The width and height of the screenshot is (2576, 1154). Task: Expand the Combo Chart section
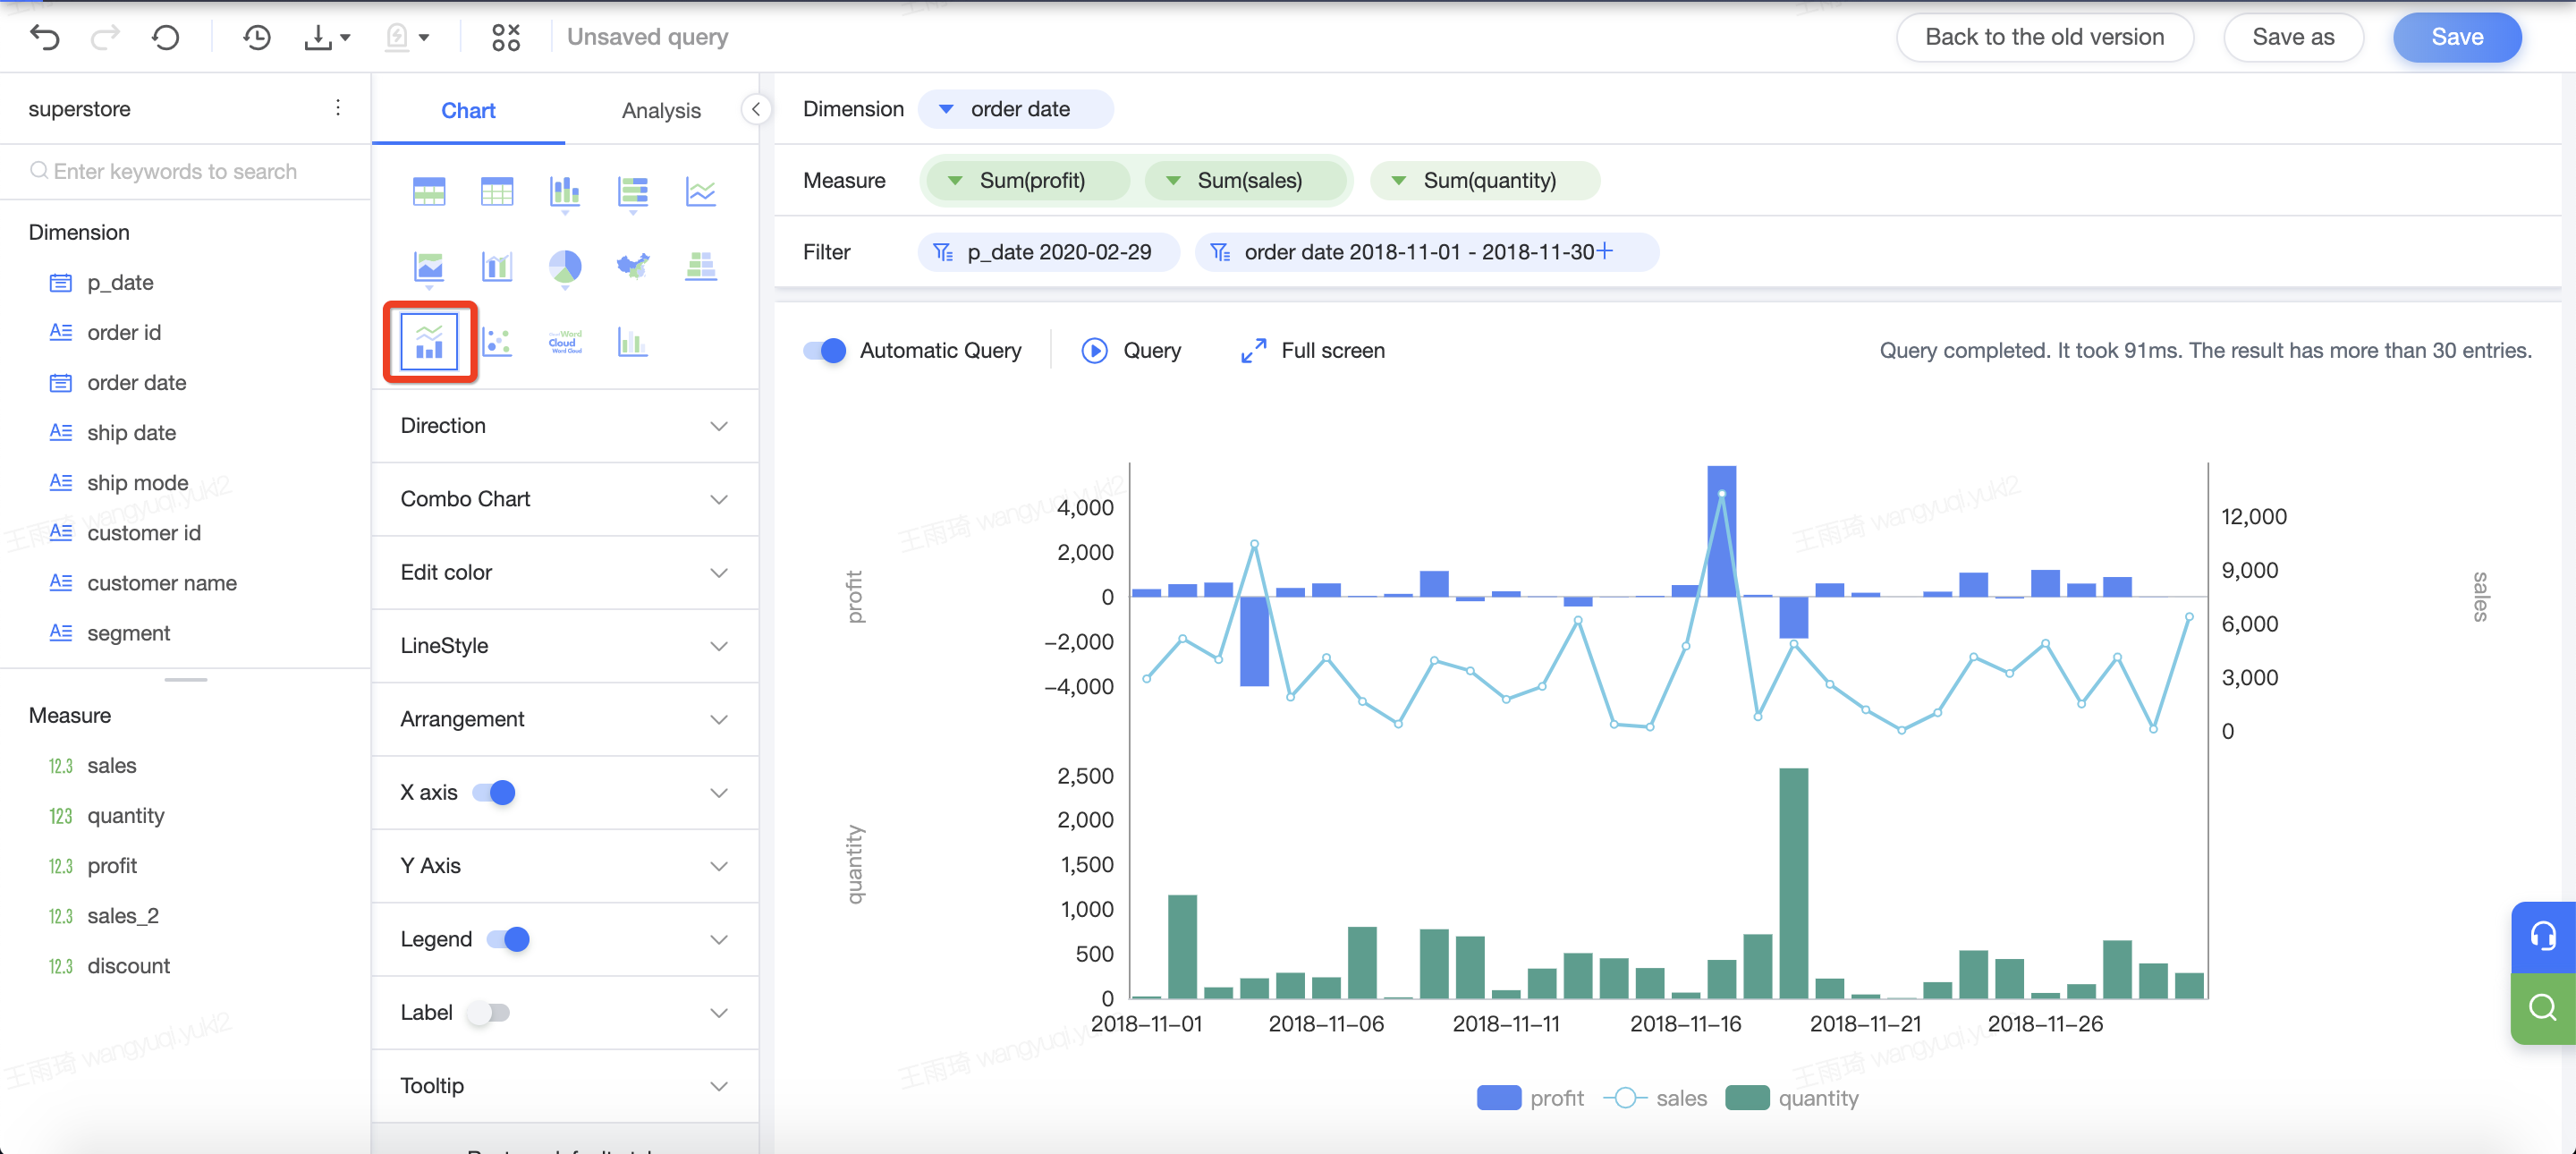[565, 499]
